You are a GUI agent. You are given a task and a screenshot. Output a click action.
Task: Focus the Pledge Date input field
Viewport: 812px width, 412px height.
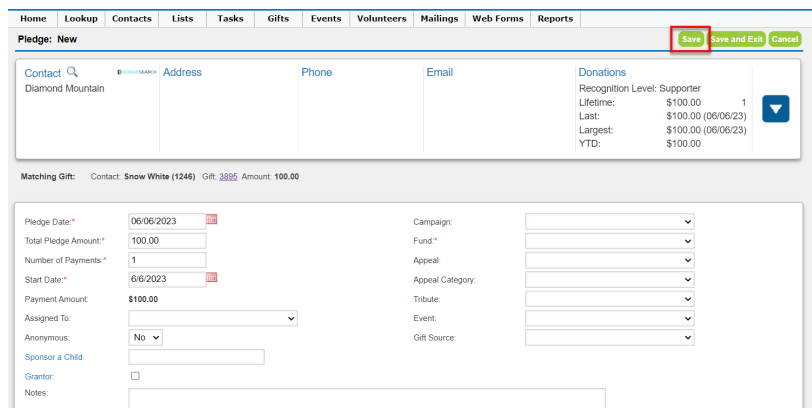pyautogui.click(x=167, y=221)
